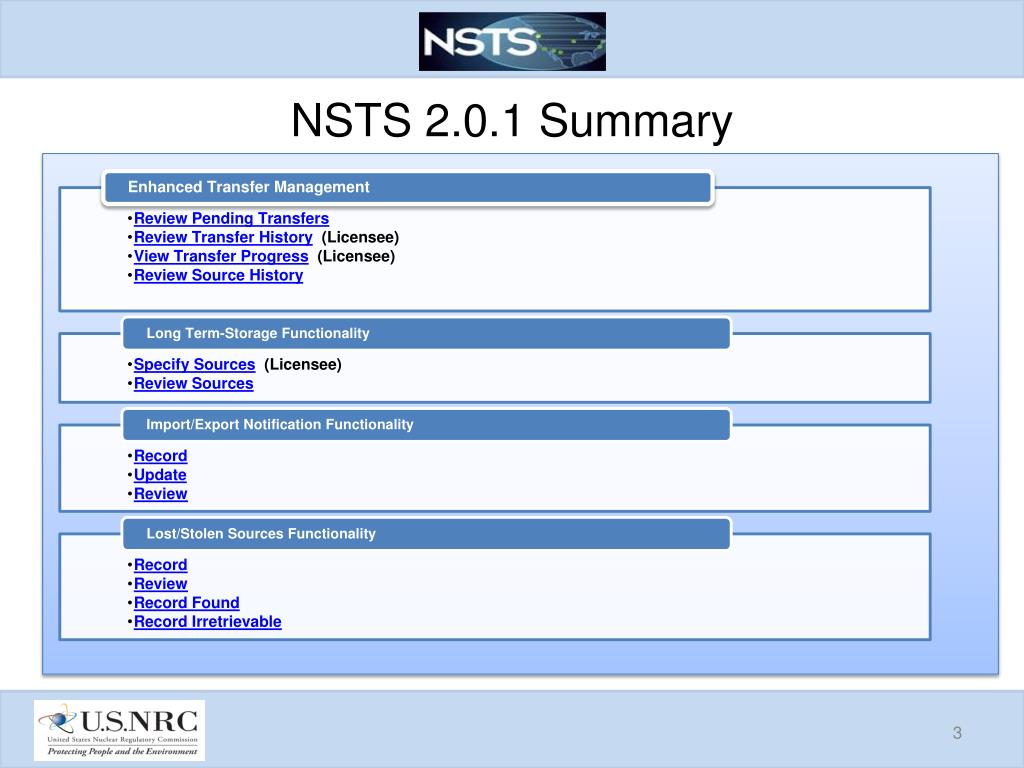Open the View Transfer Progress link

coord(221,256)
